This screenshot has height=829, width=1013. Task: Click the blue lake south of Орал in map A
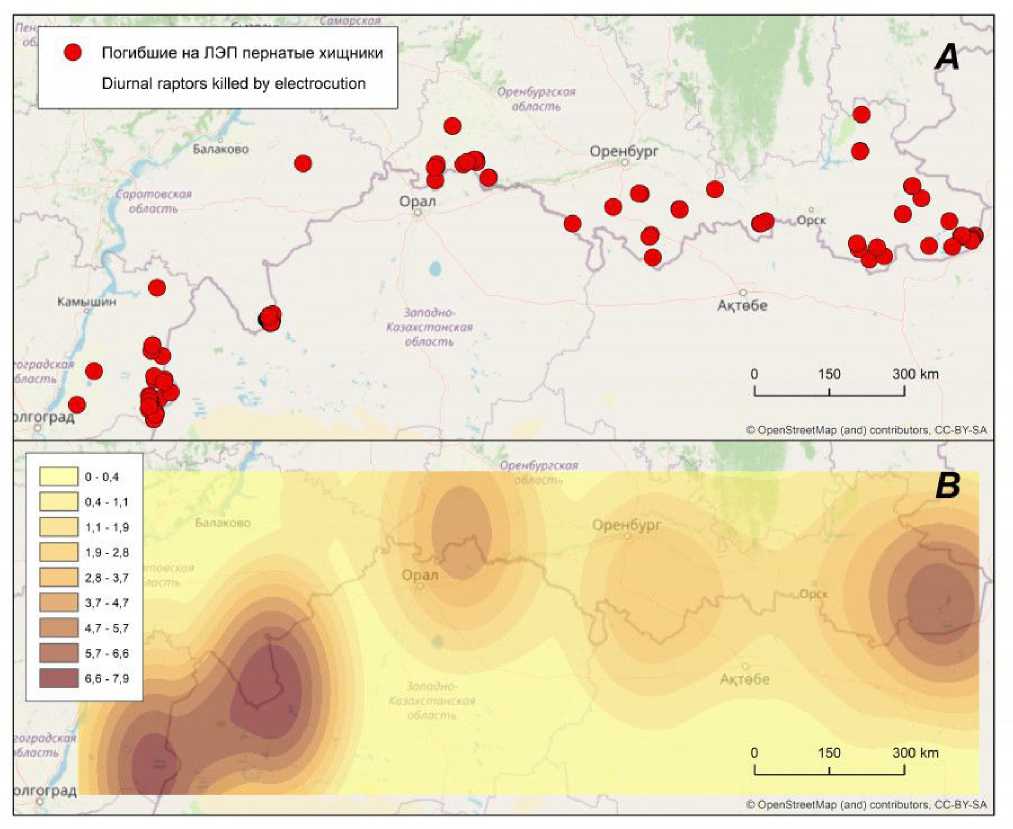[x=435, y=268]
